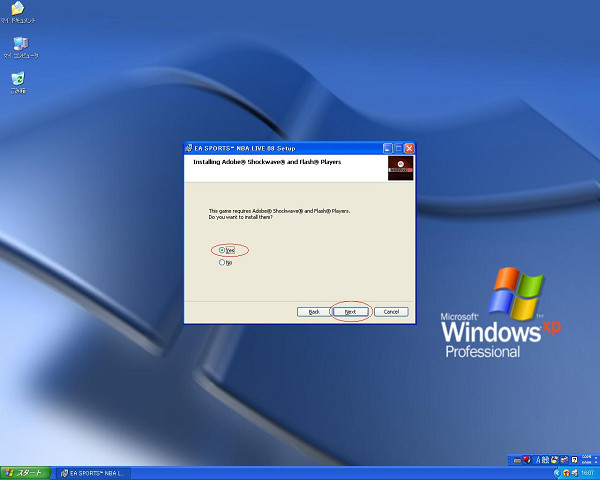Viewport: 600px width, 480px height.
Task: Select the No radio button
Action: pos(222,262)
